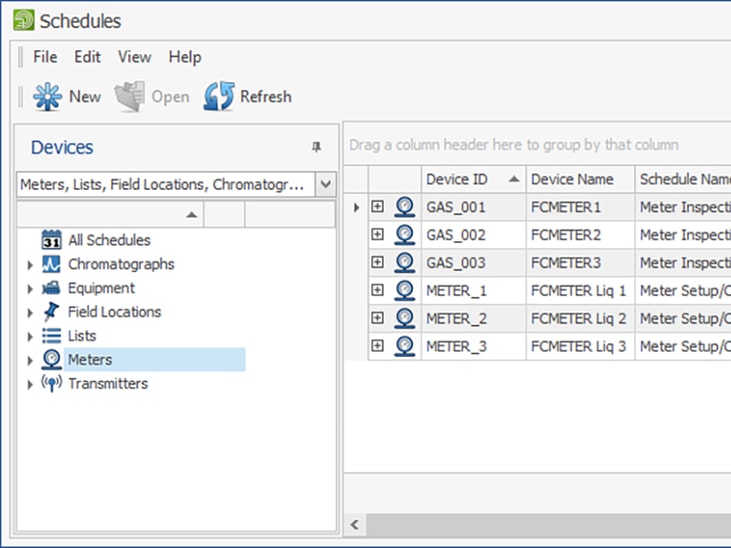Expand the METER_3 row details

tap(377, 346)
